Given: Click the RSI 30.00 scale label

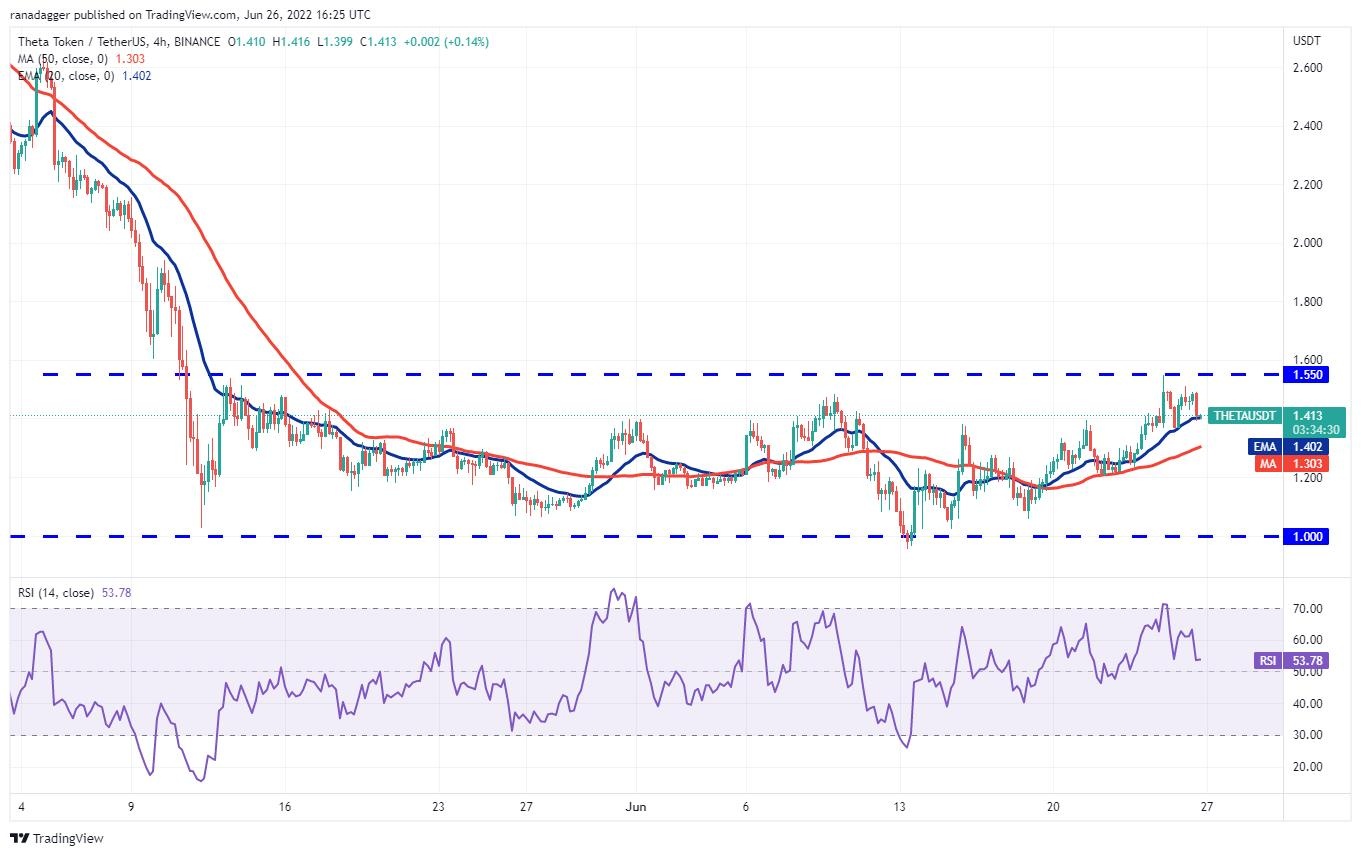Looking at the screenshot, I should 1307,735.
